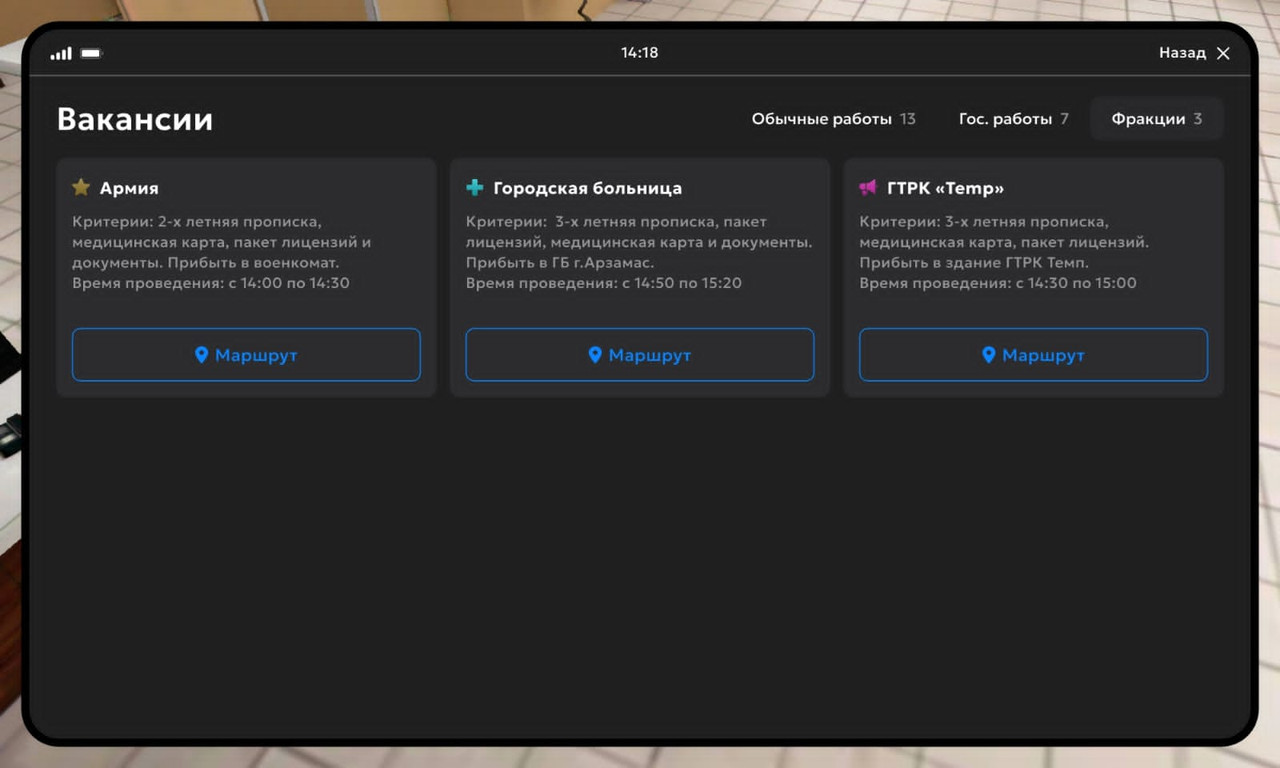Click the gold star icon next to Армия
1280x768 pixels.
coord(81,187)
